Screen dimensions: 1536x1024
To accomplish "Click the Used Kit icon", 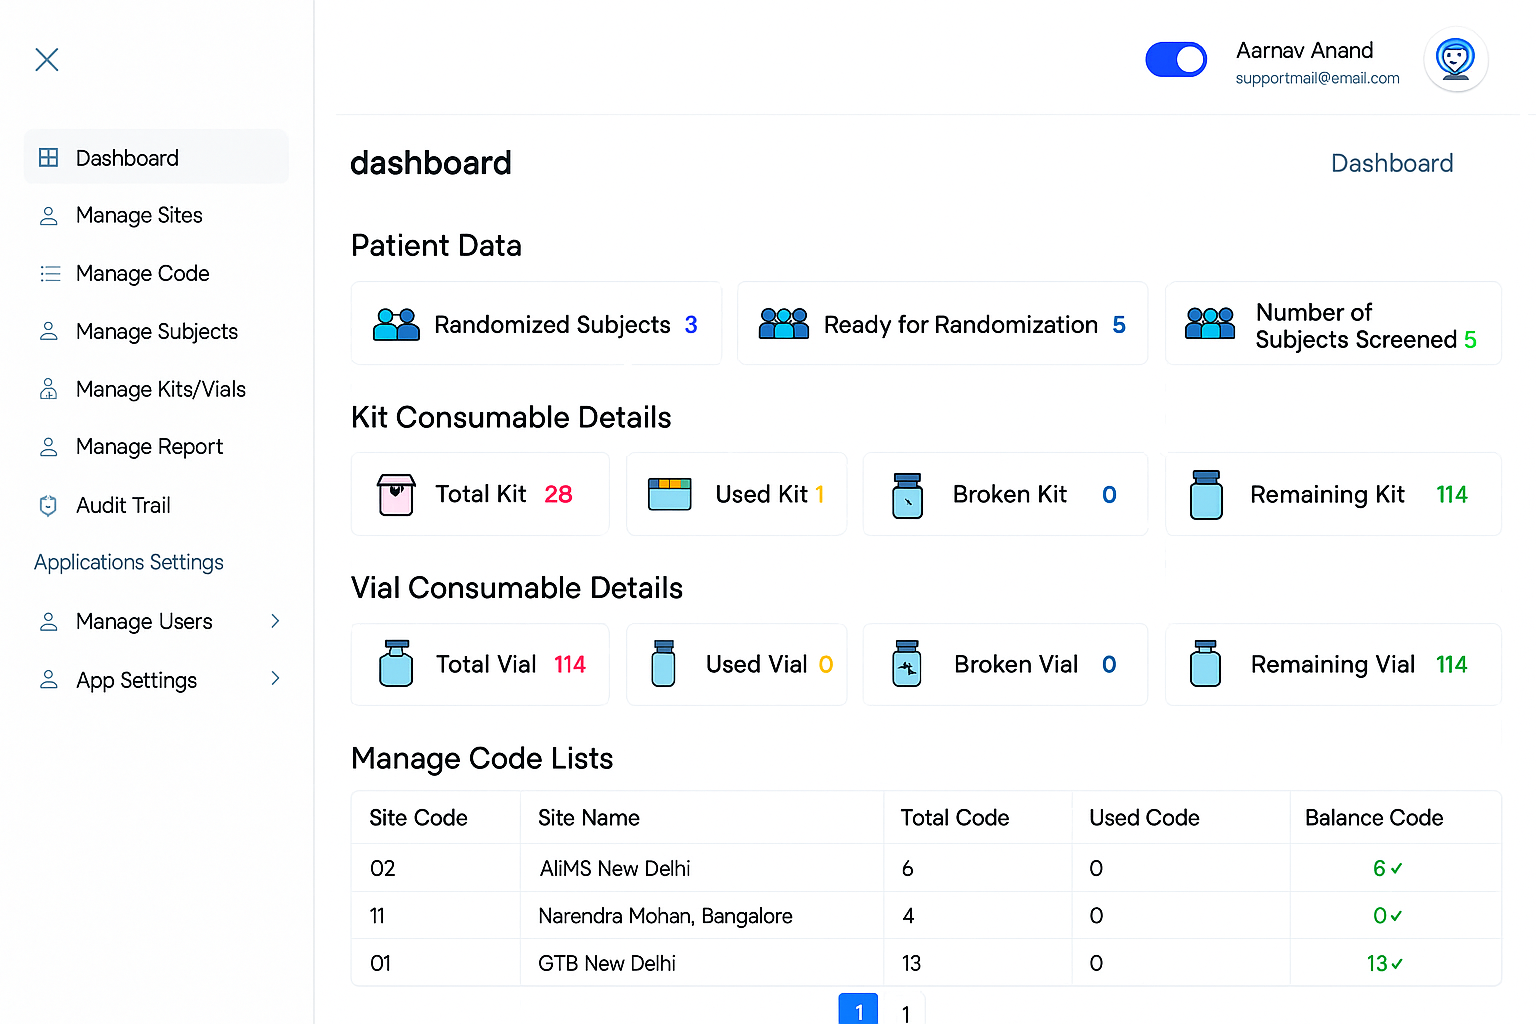I will (x=670, y=494).
